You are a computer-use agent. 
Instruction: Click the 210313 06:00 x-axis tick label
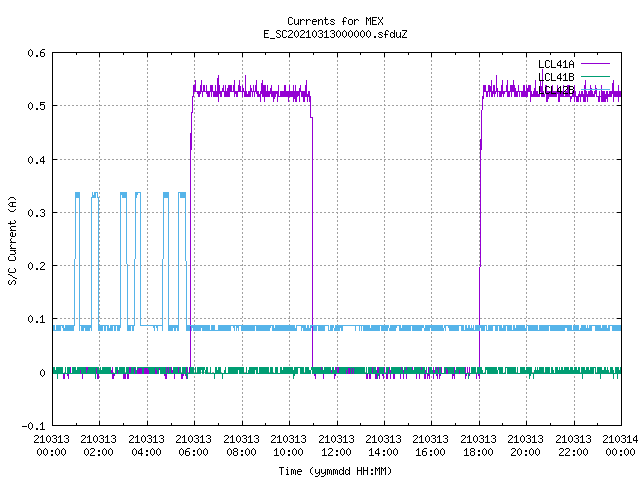click(193, 445)
